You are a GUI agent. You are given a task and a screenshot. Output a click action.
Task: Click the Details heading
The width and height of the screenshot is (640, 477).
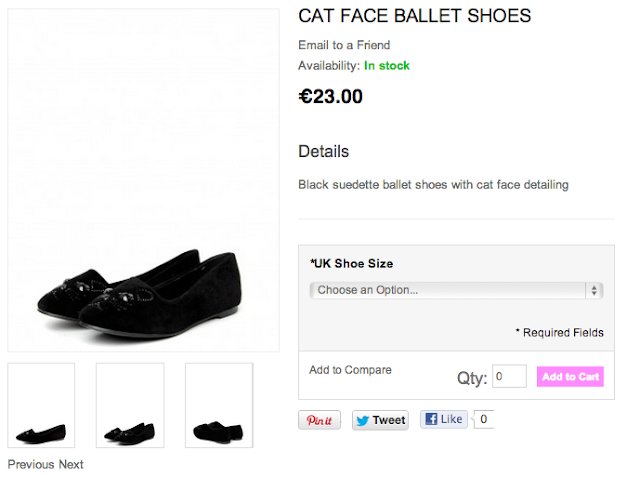(324, 152)
